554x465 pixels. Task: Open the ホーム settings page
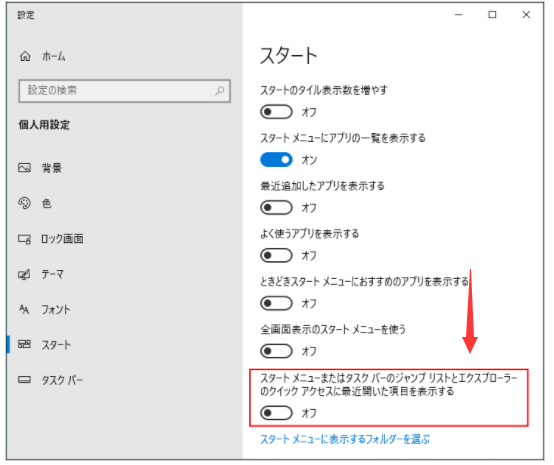[x=54, y=56]
